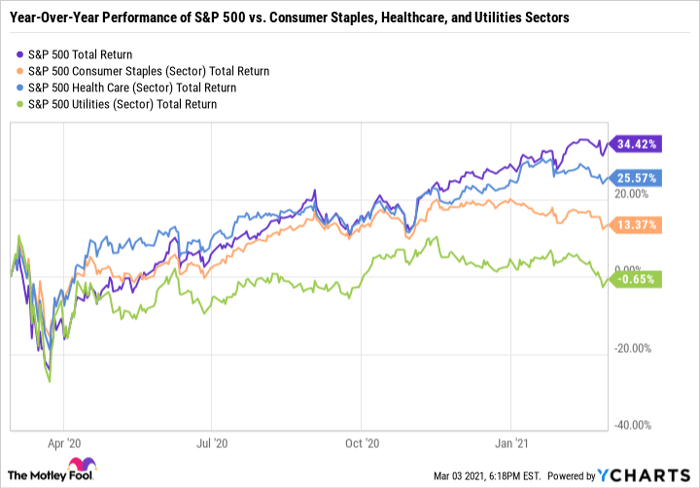Click the -0.65% green value tag
Screen dimensions: 700x488
[x=634, y=279]
